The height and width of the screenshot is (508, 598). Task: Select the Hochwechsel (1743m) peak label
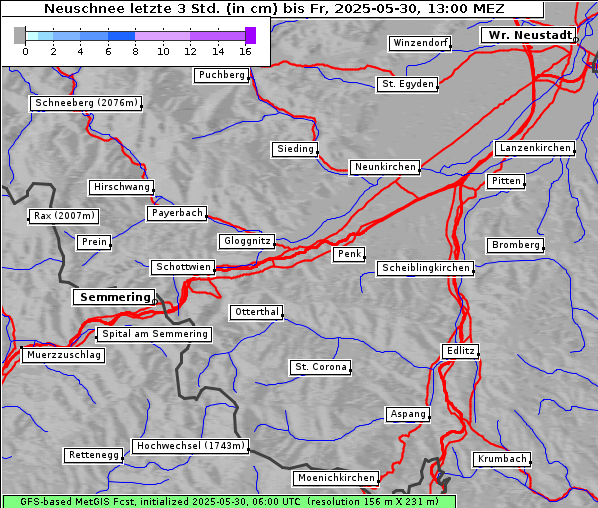click(191, 446)
